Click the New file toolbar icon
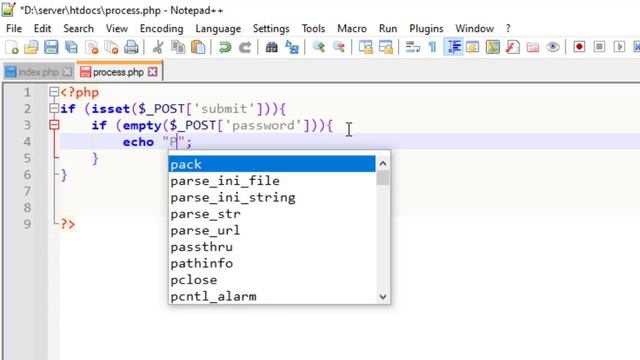Screen dimensions: 640x360 (12, 47)
